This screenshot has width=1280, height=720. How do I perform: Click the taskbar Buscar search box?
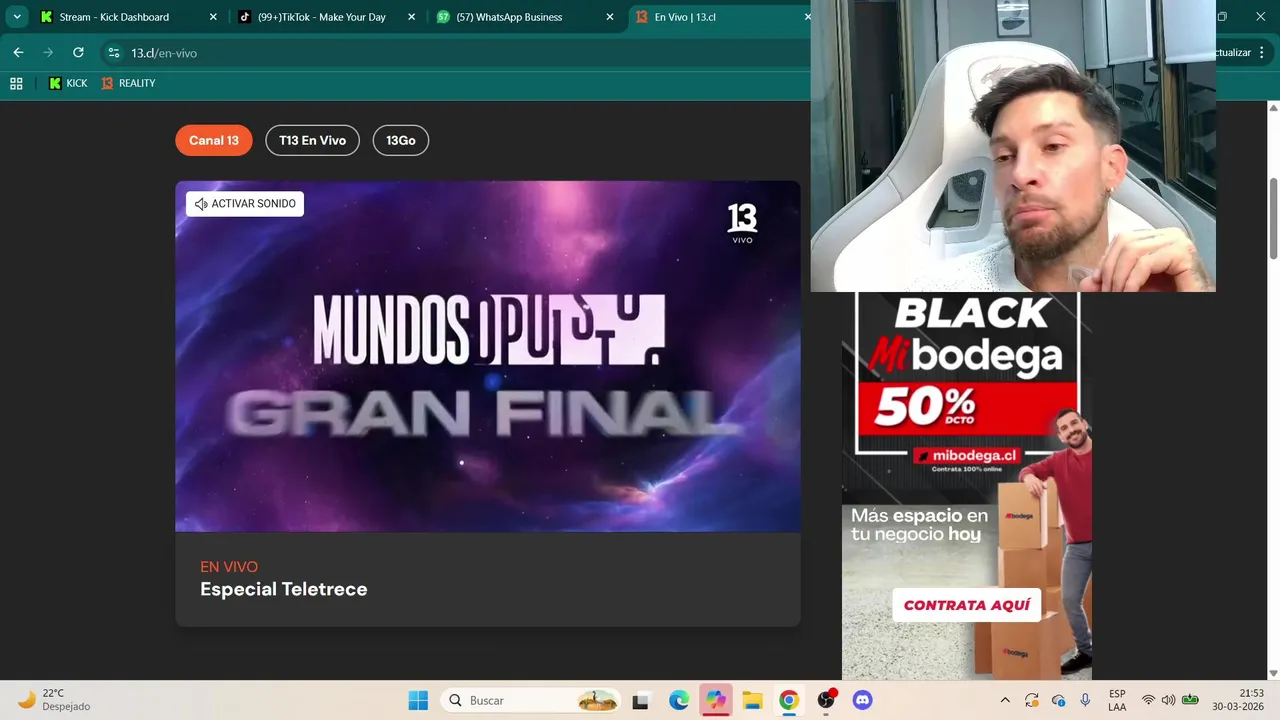(x=532, y=700)
